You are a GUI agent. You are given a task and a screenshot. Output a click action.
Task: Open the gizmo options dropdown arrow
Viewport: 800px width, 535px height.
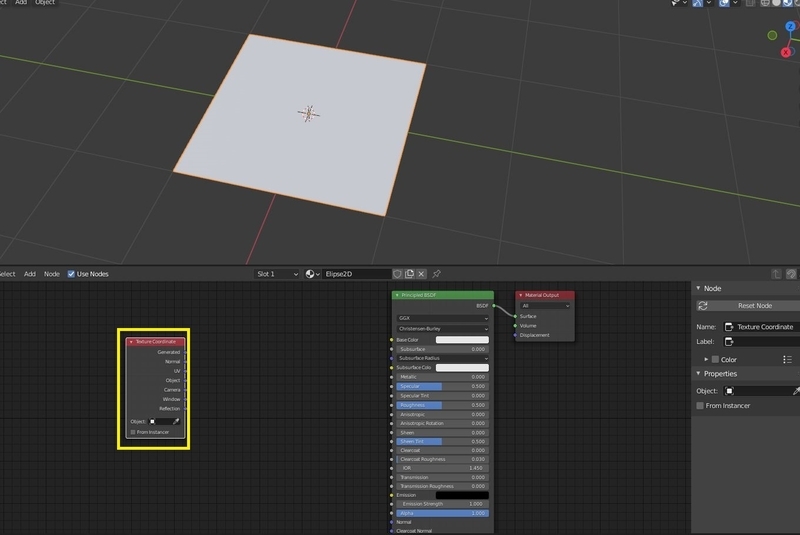pyautogui.click(x=709, y=3)
